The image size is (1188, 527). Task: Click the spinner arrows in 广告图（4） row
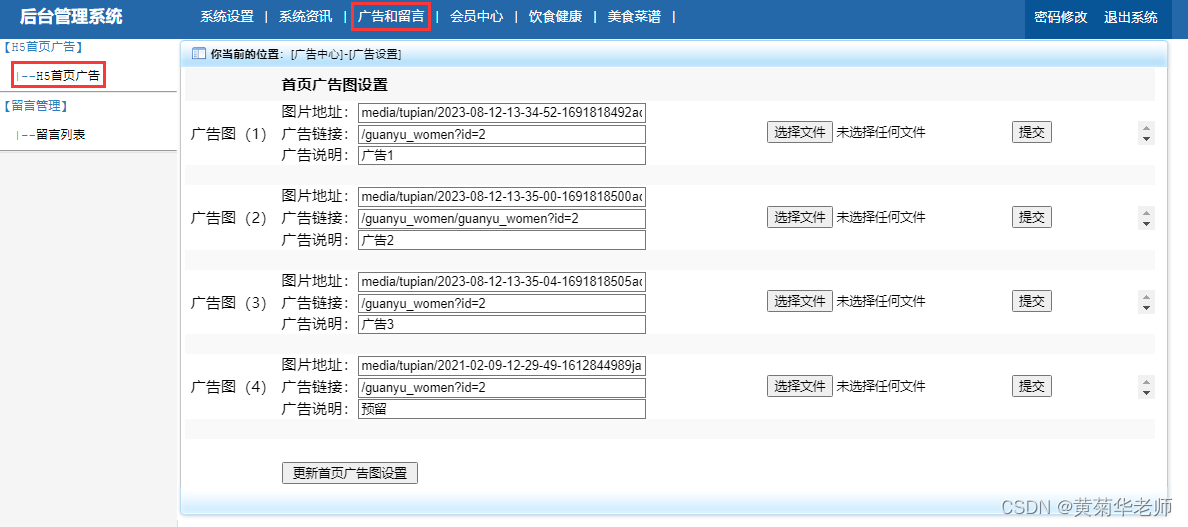point(1146,387)
